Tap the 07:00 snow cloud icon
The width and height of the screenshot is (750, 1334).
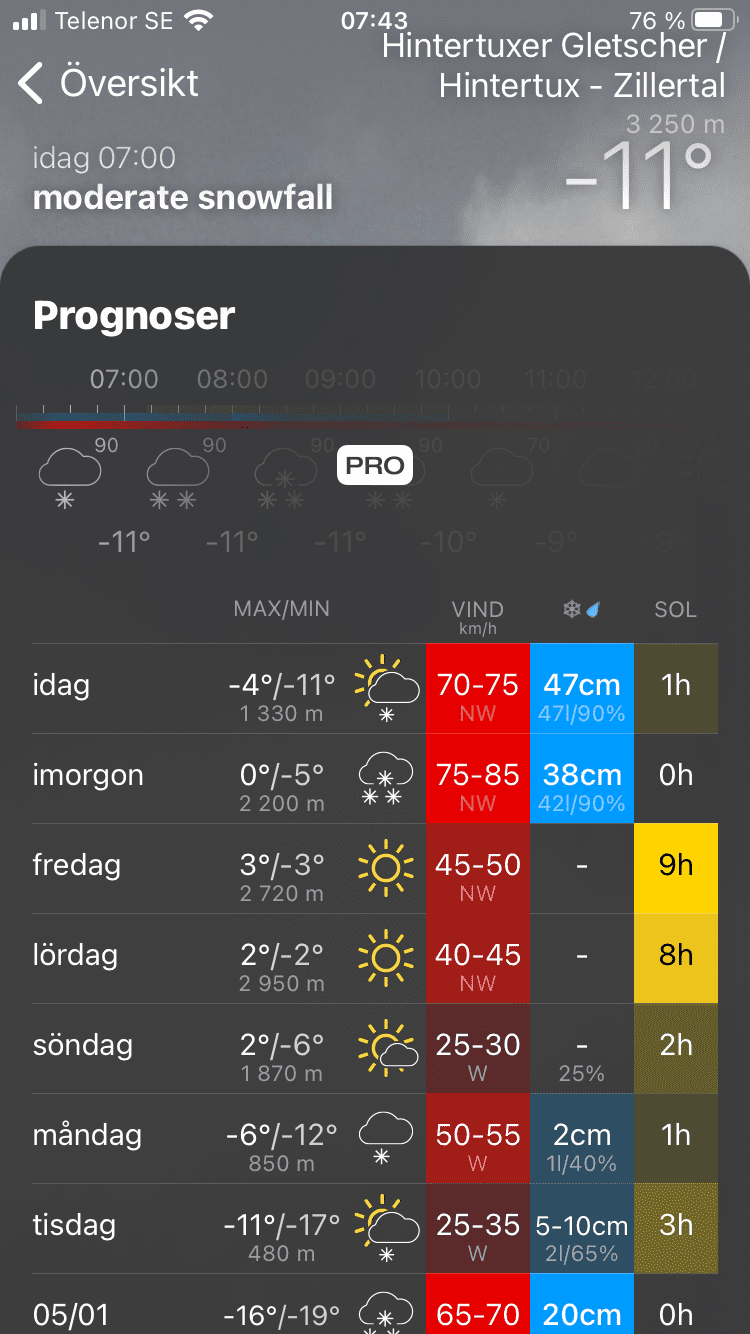tap(69, 476)
